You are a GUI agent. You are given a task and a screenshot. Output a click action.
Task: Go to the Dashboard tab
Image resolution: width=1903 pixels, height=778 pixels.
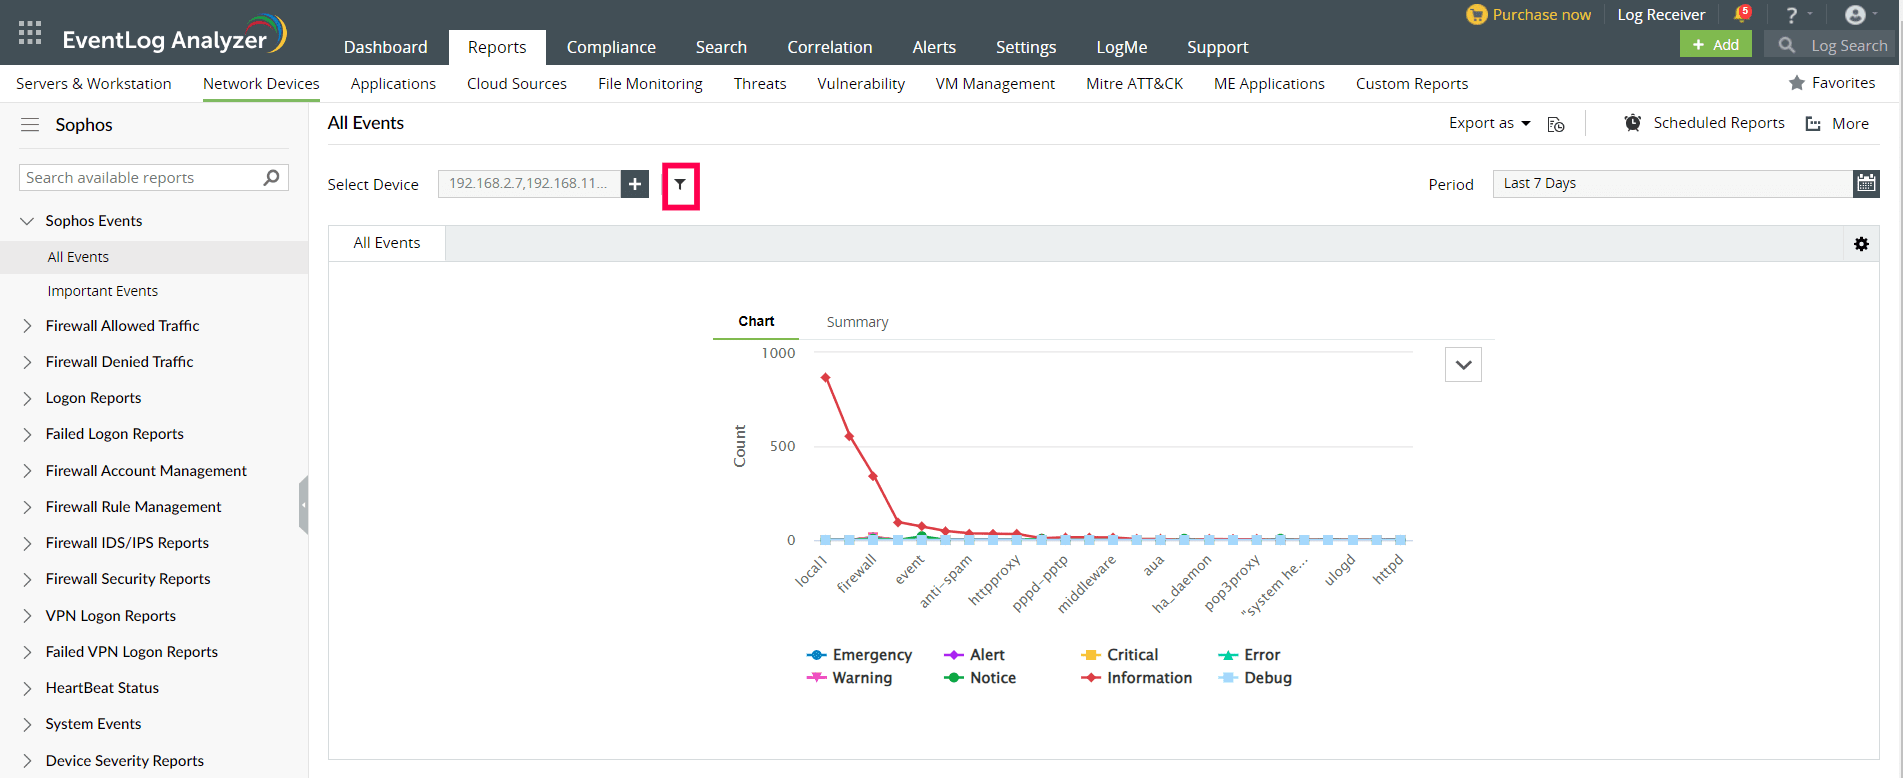pos(385,47)
